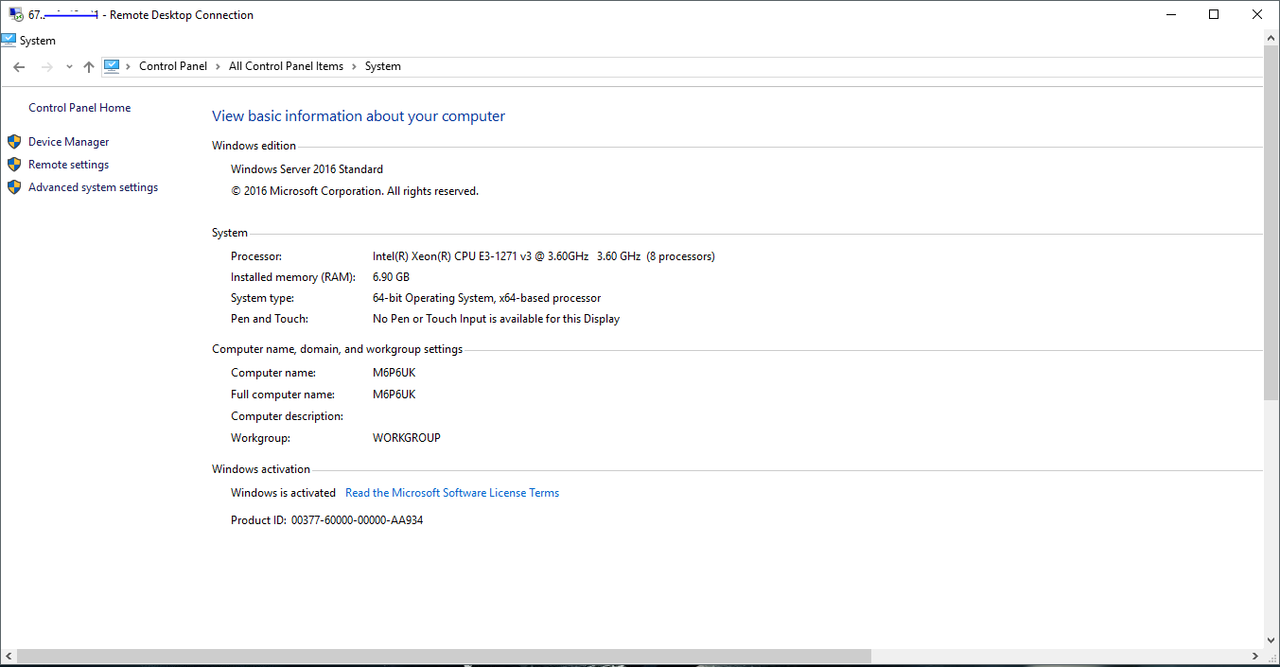Viewport: 1280px width, 667px height.
Task: Minimize the Remote Desktop Connection window
Action: click(1171, 15)
